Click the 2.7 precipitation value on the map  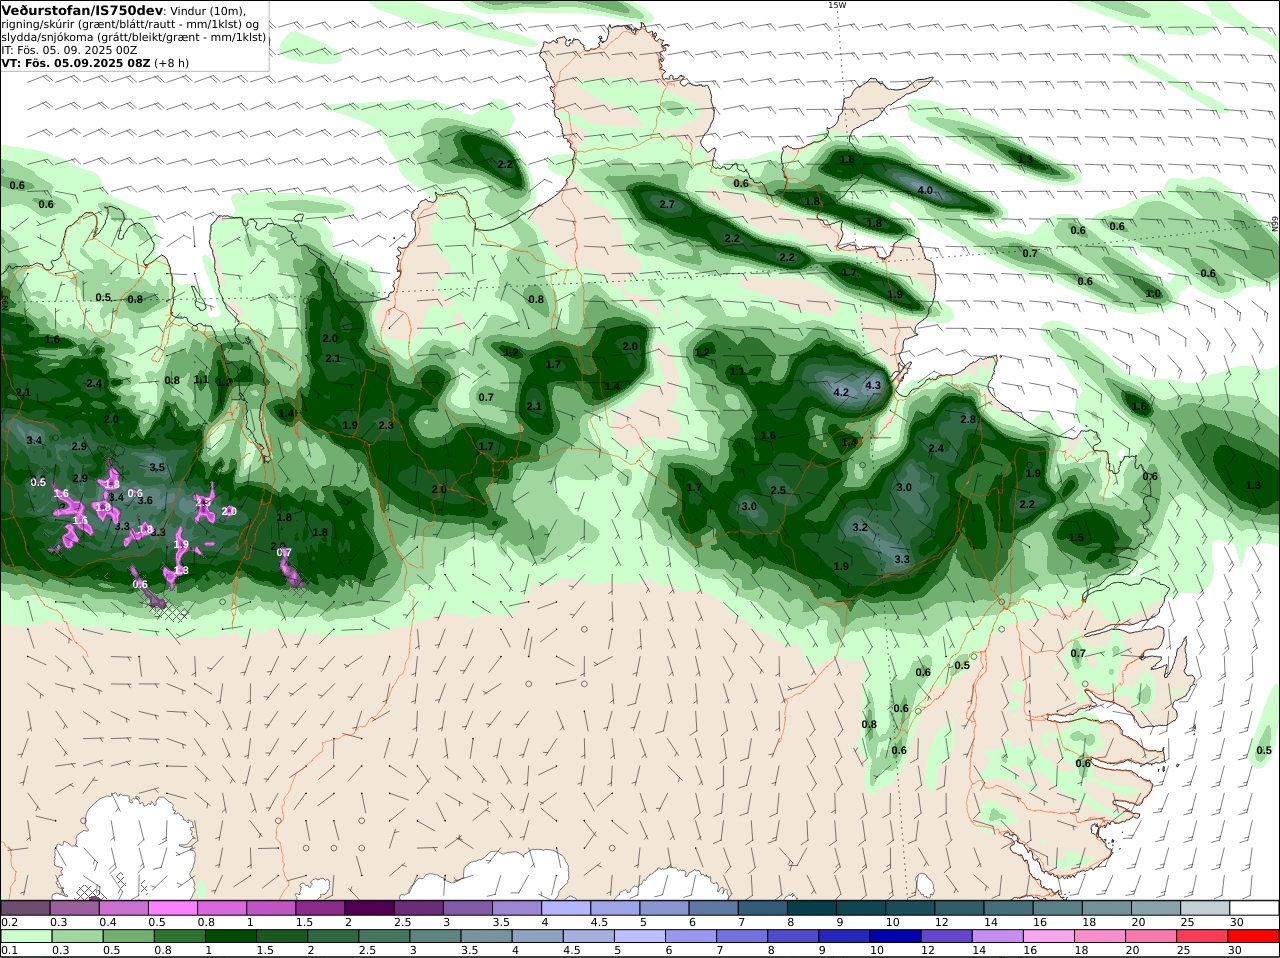668,204
